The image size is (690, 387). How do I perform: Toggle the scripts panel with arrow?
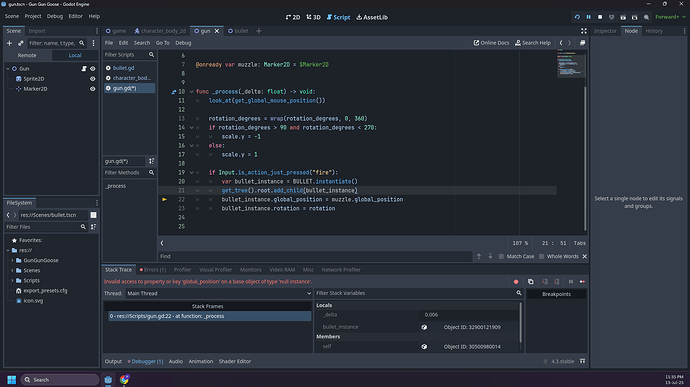tap(162, 243)
